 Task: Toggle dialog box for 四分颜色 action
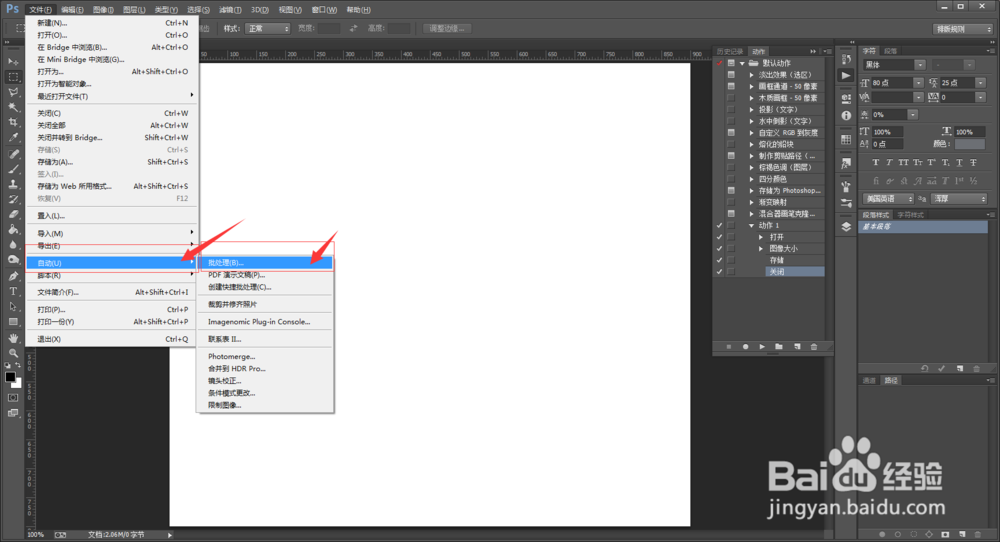click(732, 179)
